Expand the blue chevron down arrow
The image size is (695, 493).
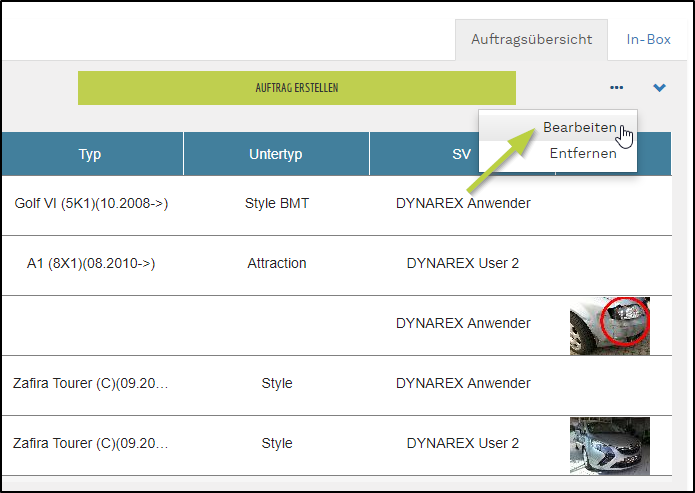659,88
